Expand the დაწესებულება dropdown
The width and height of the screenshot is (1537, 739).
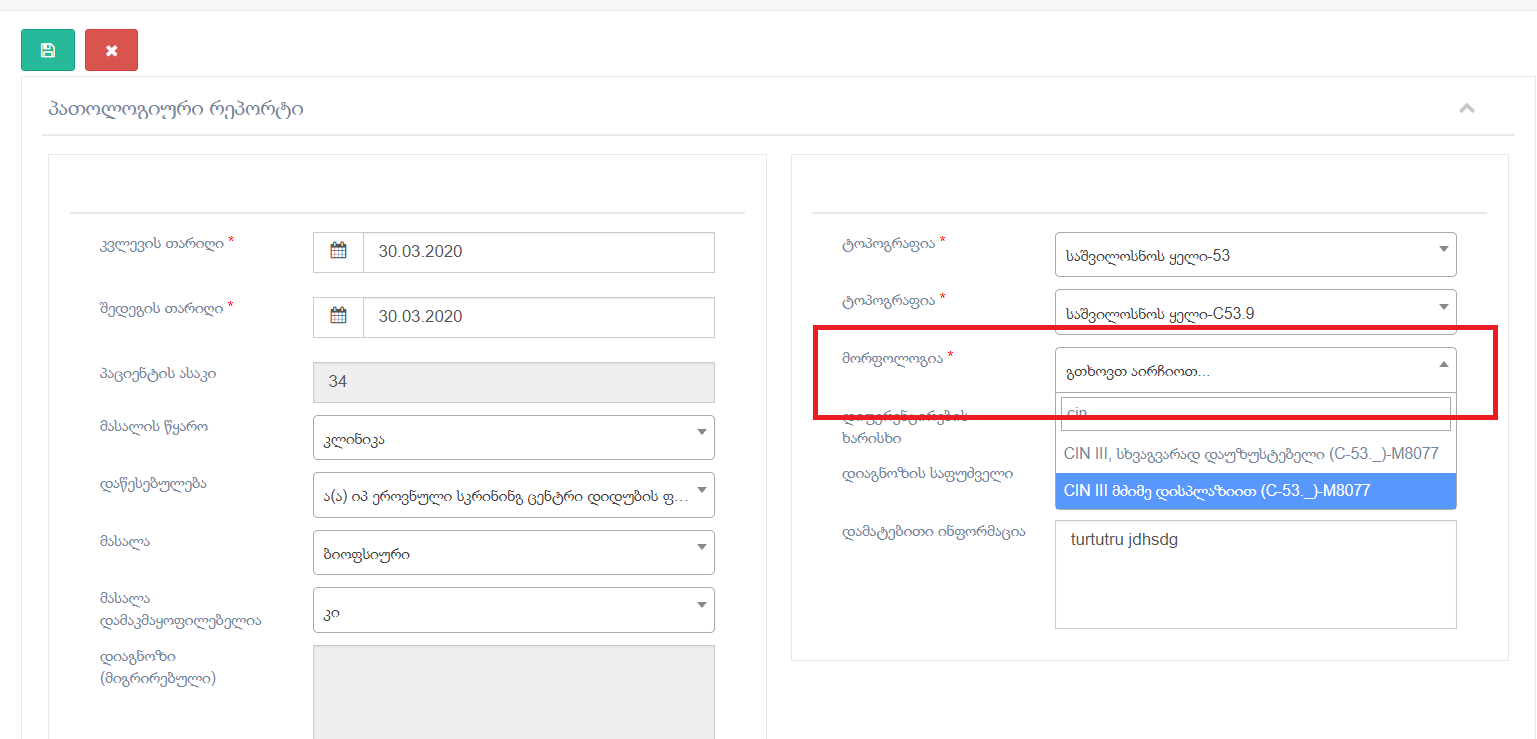pos(513,495)
